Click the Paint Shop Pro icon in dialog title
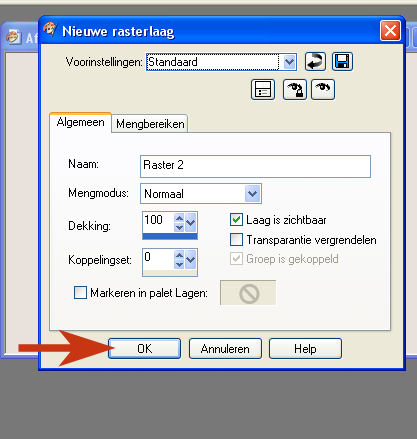This screenshot has width=417, height=439. tap(50, 30)
